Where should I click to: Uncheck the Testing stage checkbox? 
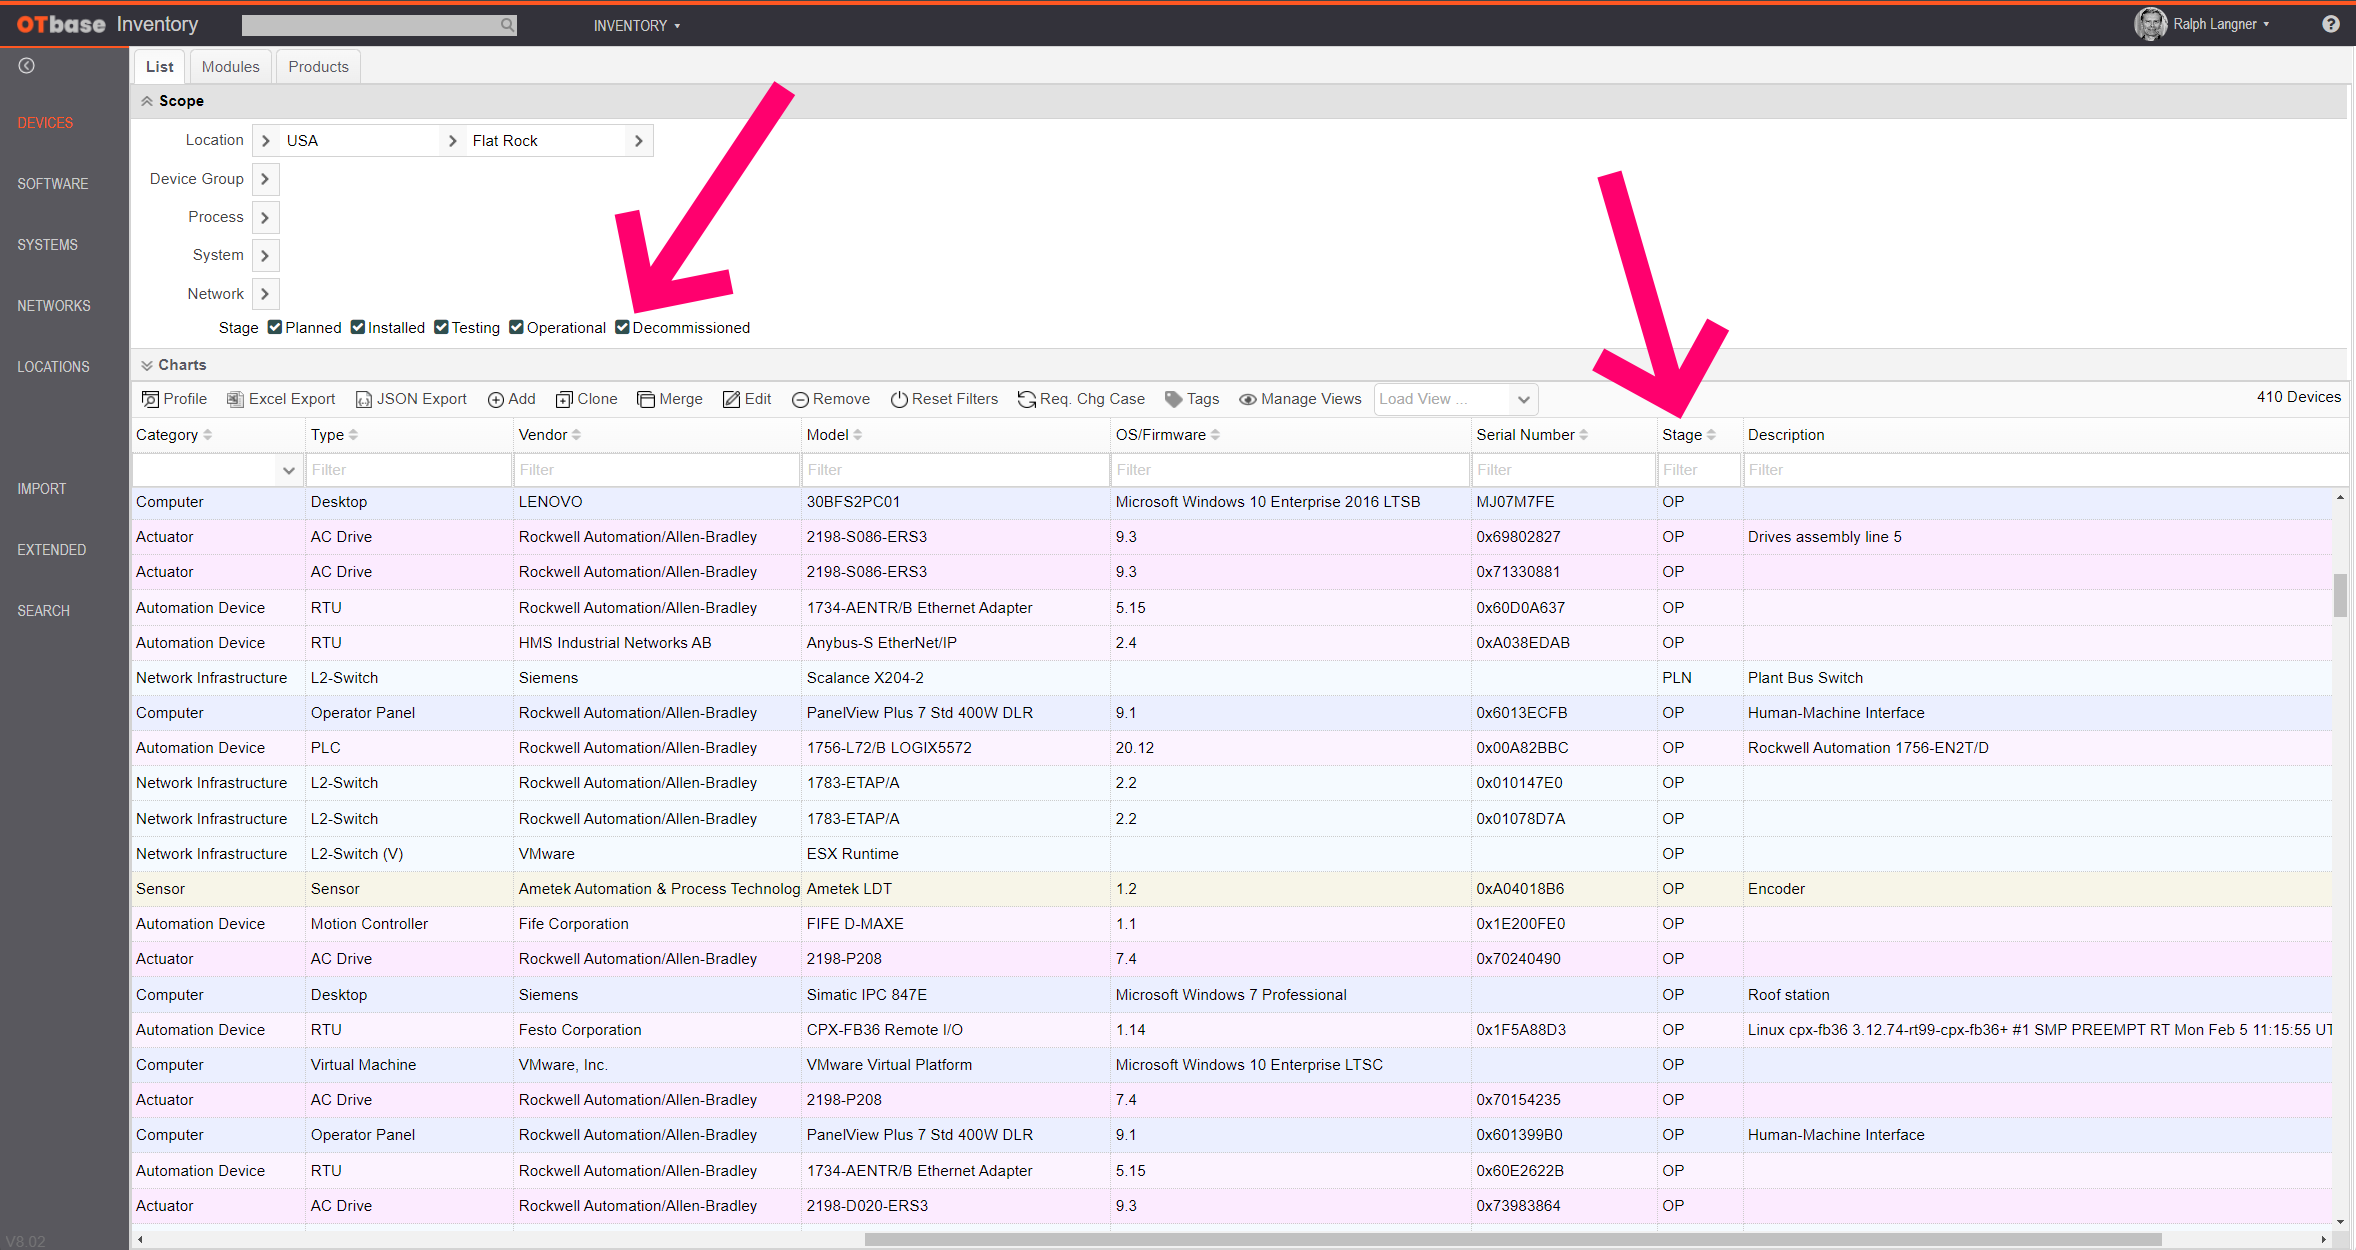pyautogui.click(x=441, y=327)
